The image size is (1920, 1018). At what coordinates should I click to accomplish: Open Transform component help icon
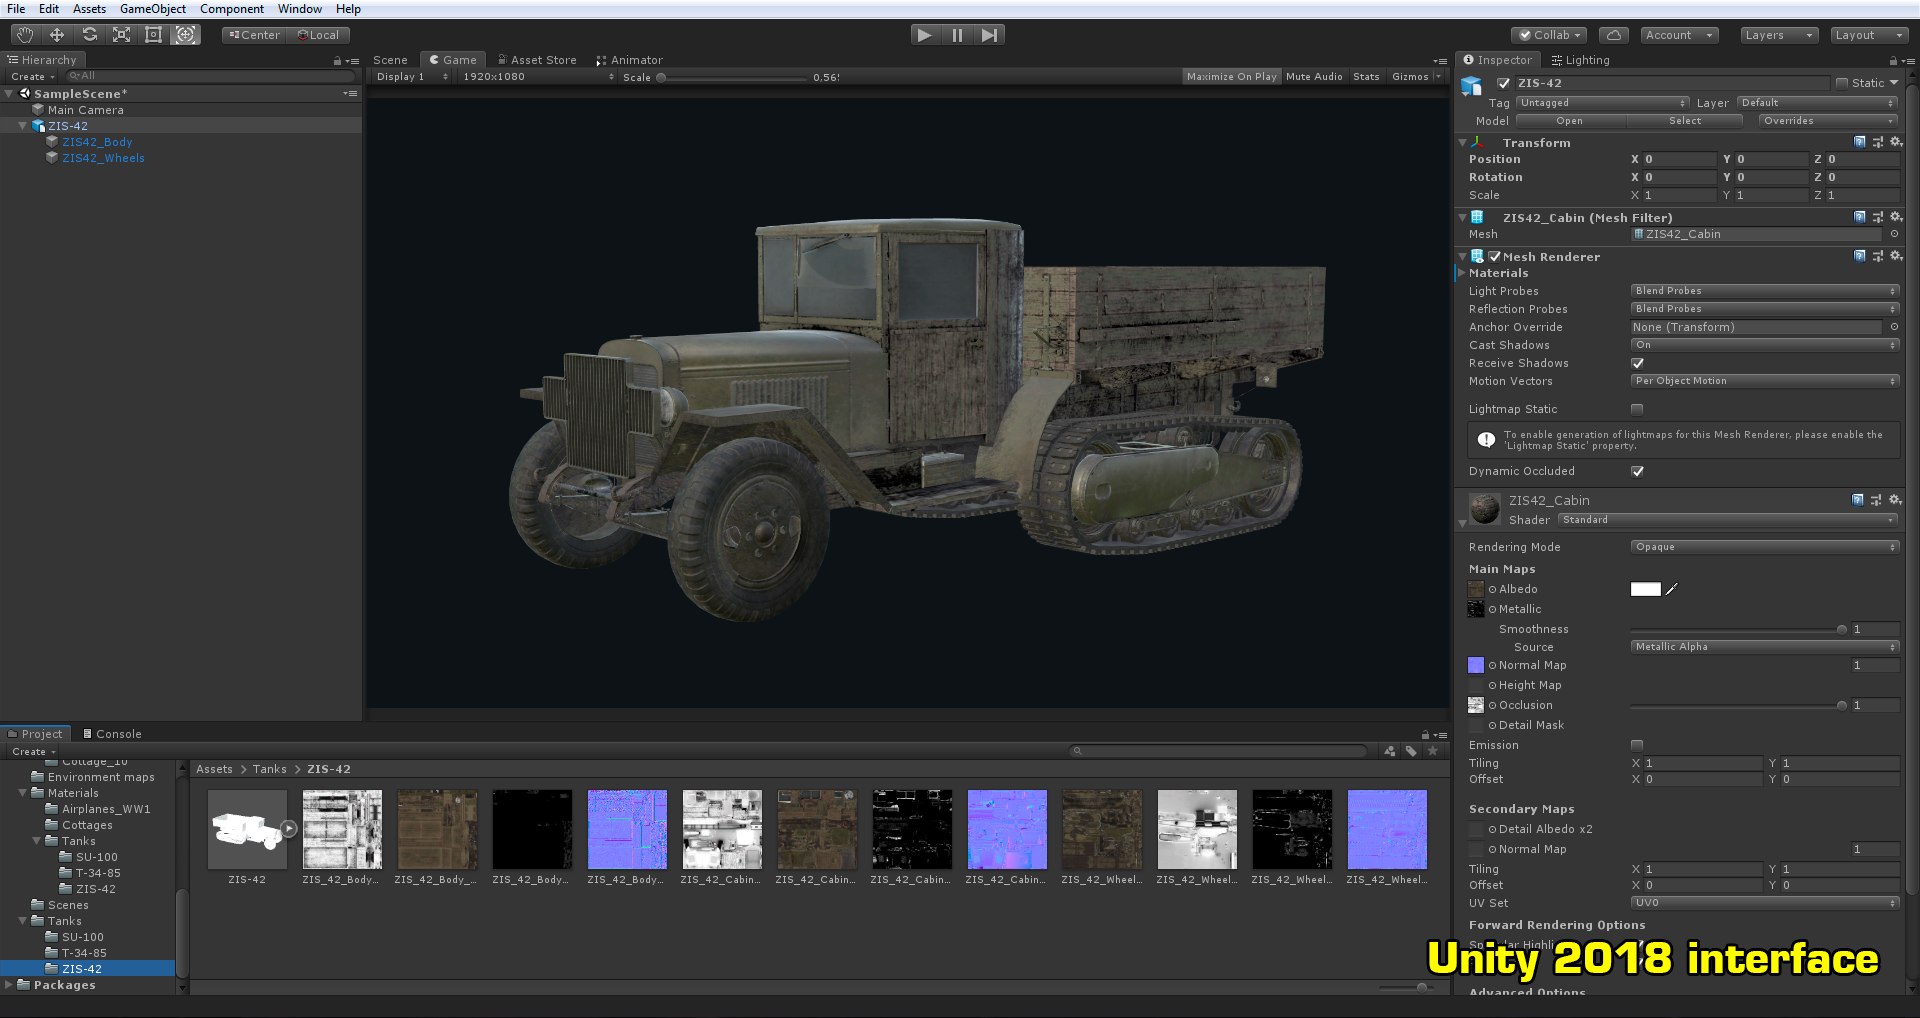(1859, 142)
